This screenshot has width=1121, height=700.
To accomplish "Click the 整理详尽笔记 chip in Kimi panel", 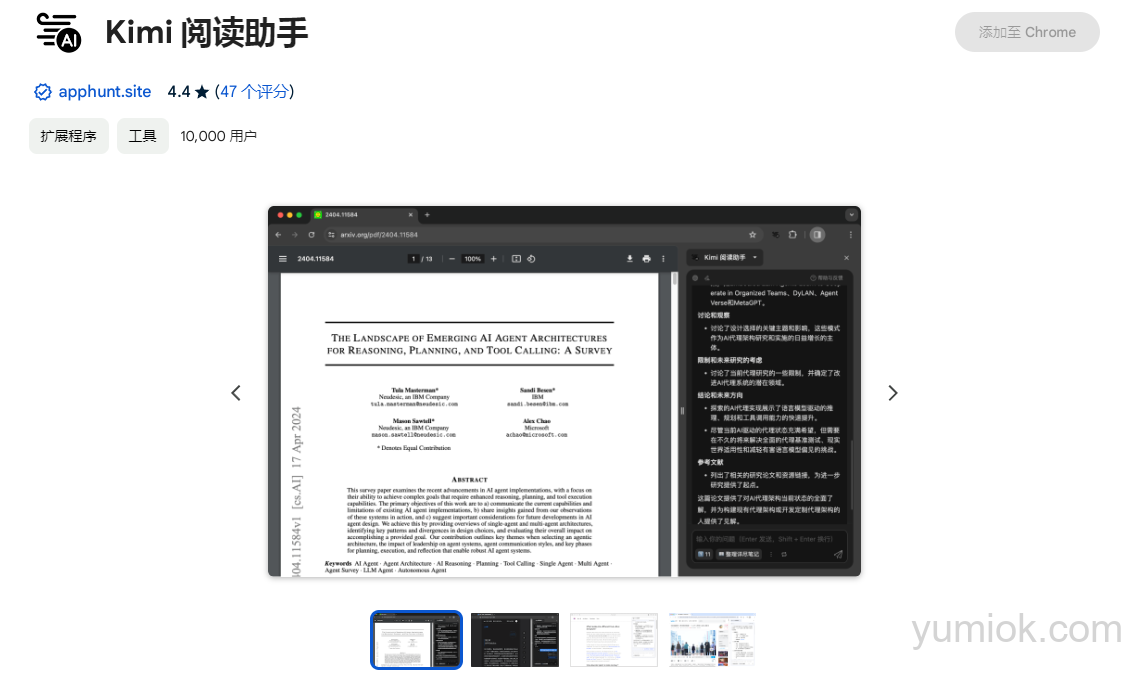I will click(739, 554).
